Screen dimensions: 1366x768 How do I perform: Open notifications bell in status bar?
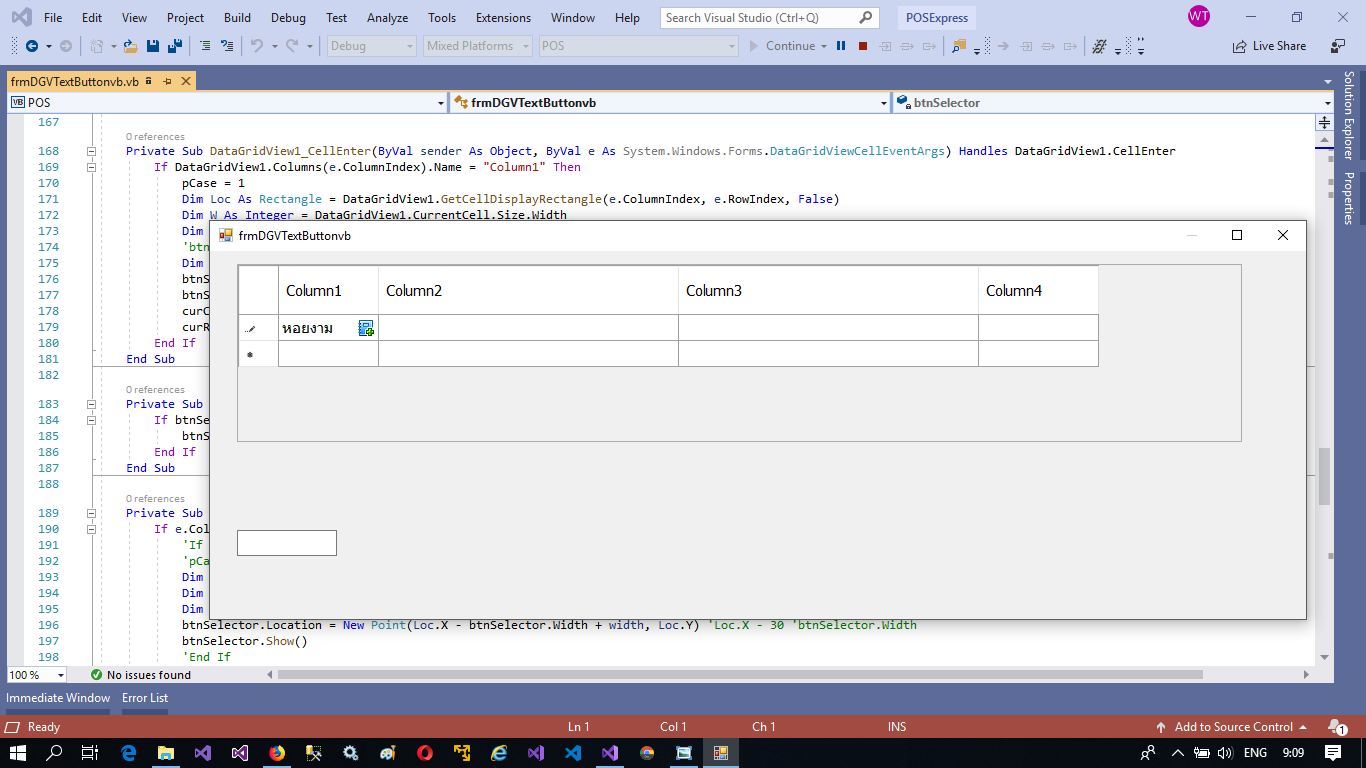coord(1336,727)
